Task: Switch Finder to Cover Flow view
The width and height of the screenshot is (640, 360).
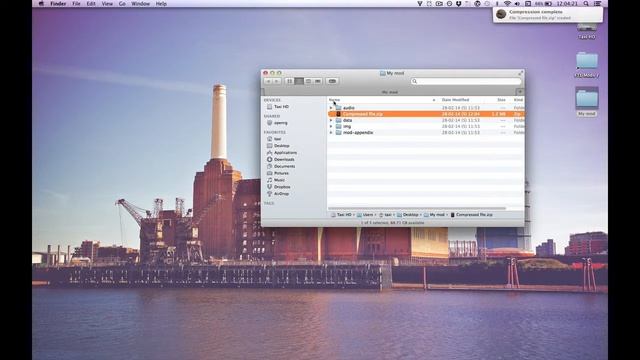Action: click(318, 81)
